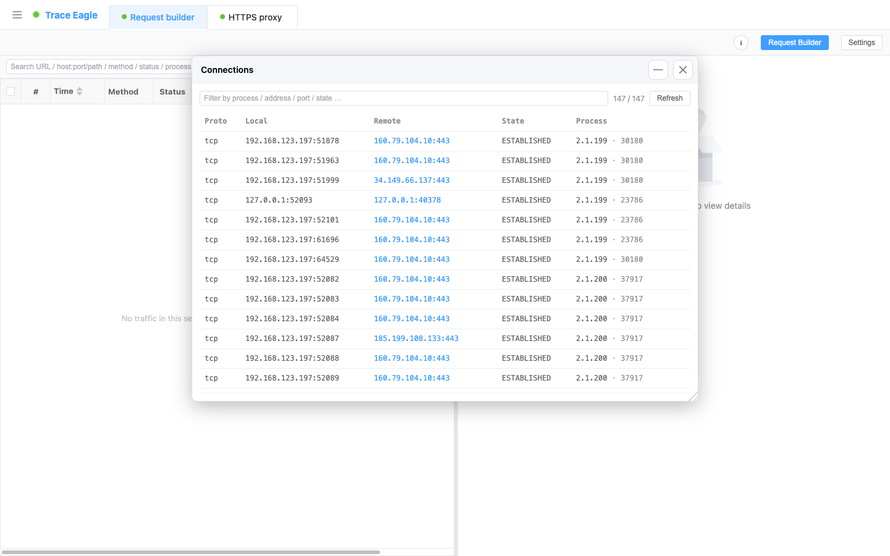Click the info icon near Request Builder

pos(741,43)
